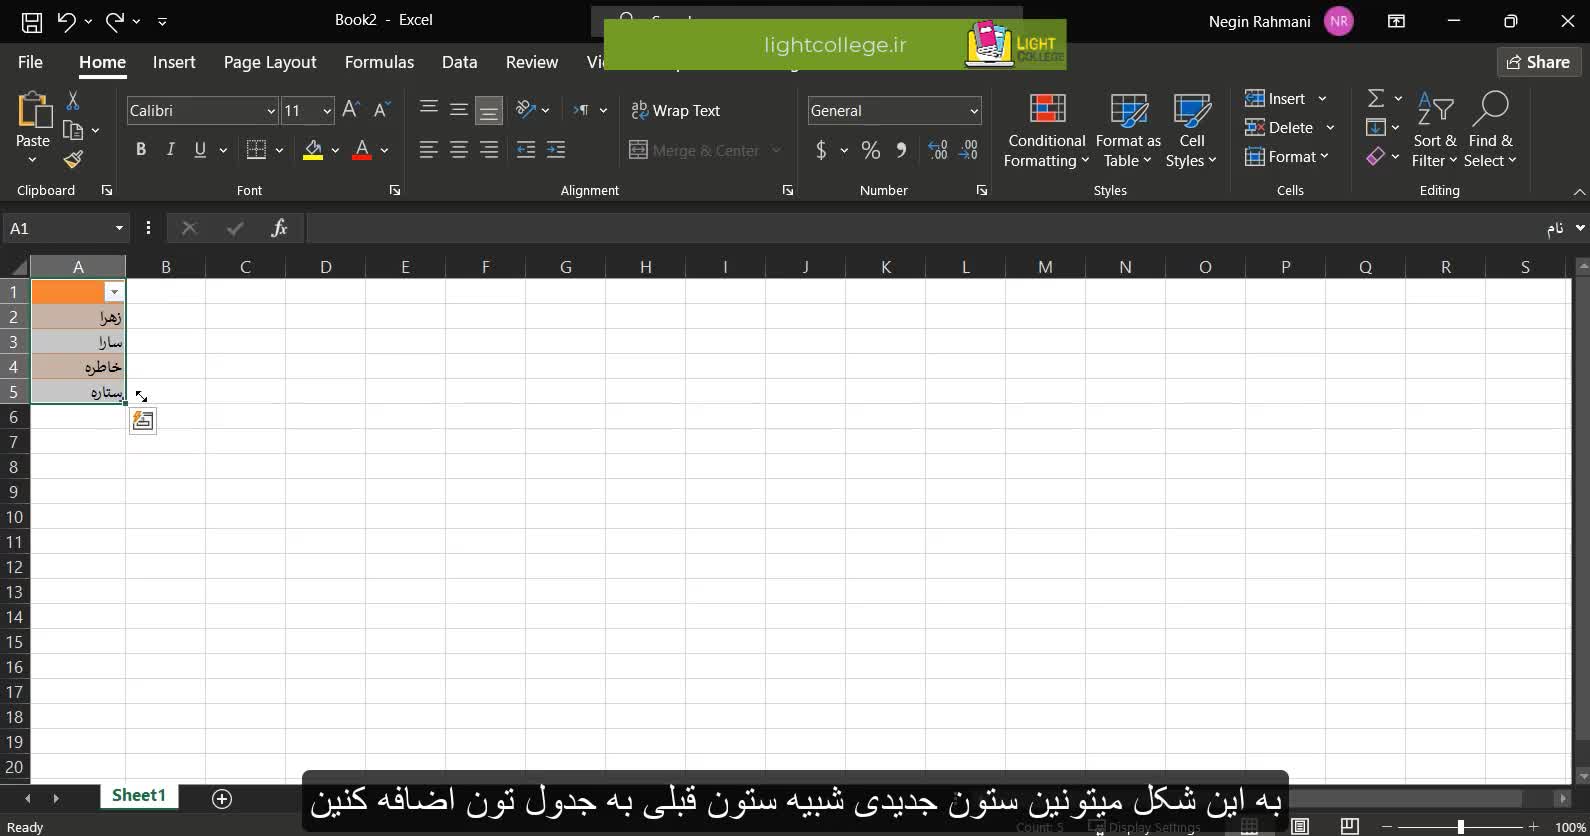Toggle Italic formatting
This screenshot has height=836, width=1590.
tap(170, 150)
